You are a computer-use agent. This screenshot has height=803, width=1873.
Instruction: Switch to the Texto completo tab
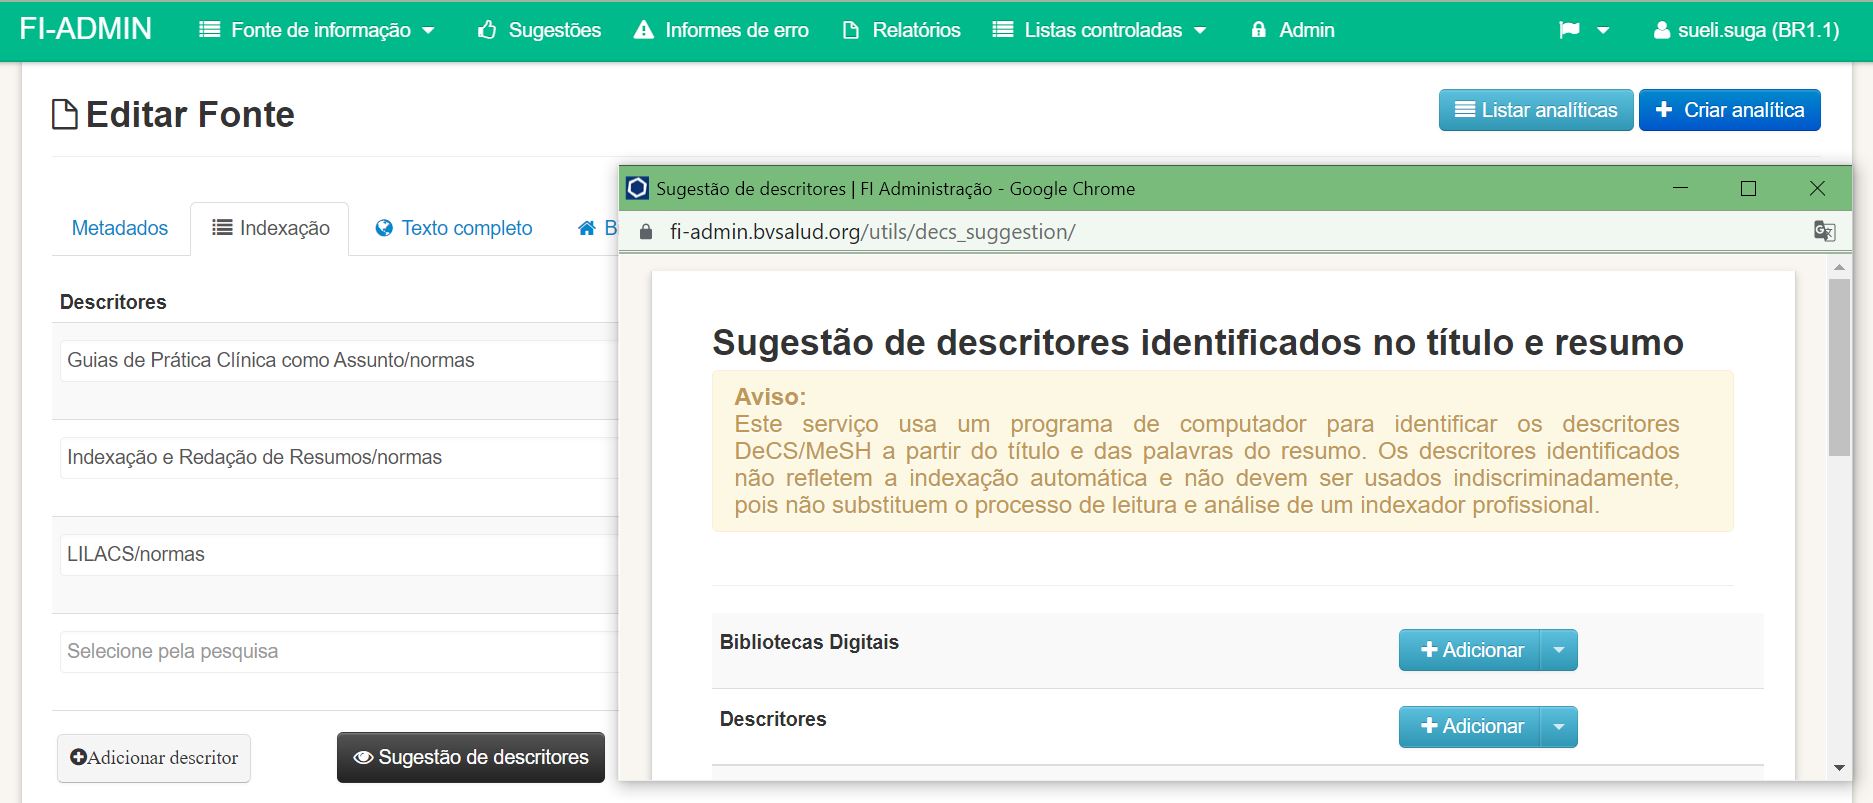click(453, 228)
